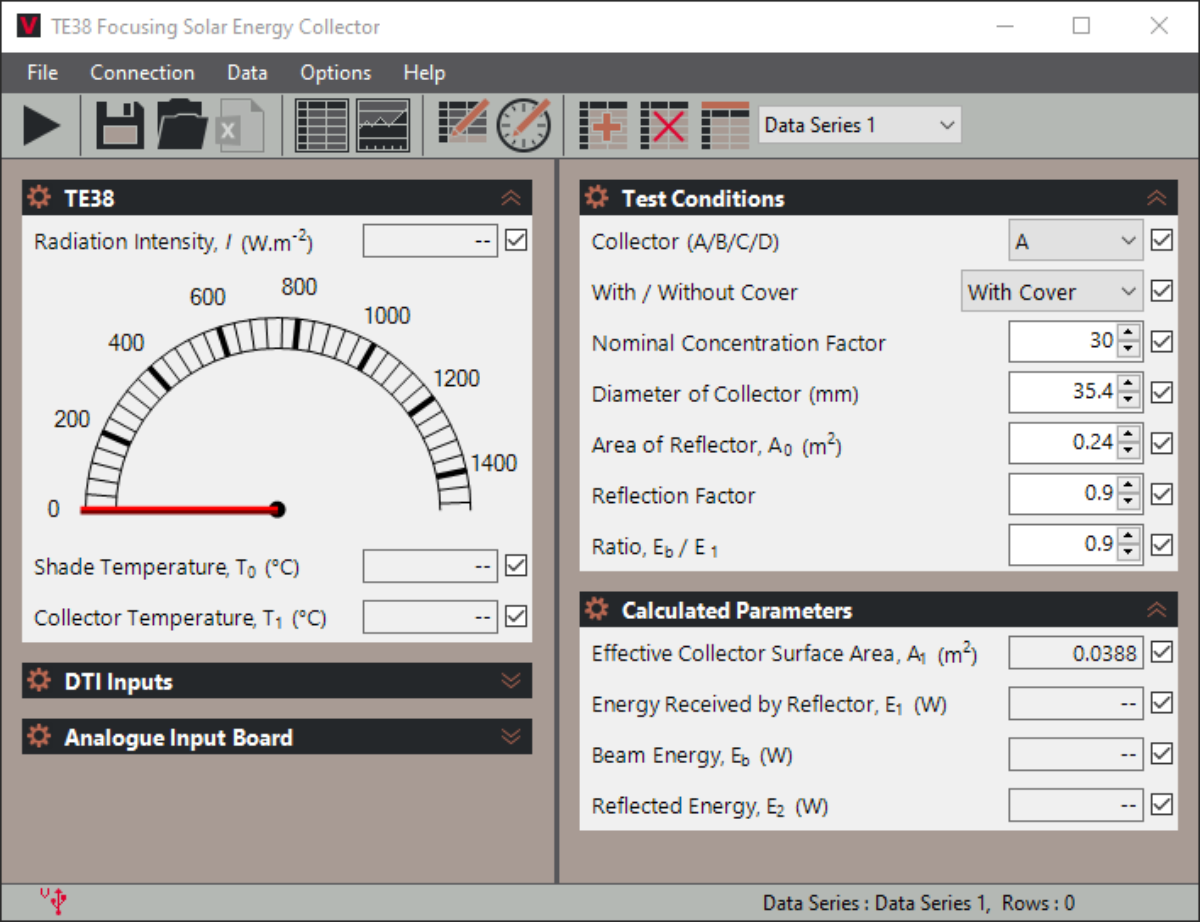This screenshot has height=922, width=1200.
Task: Toggle Nominal Concentration Factor checkbox
Action: coord(1161,342)
